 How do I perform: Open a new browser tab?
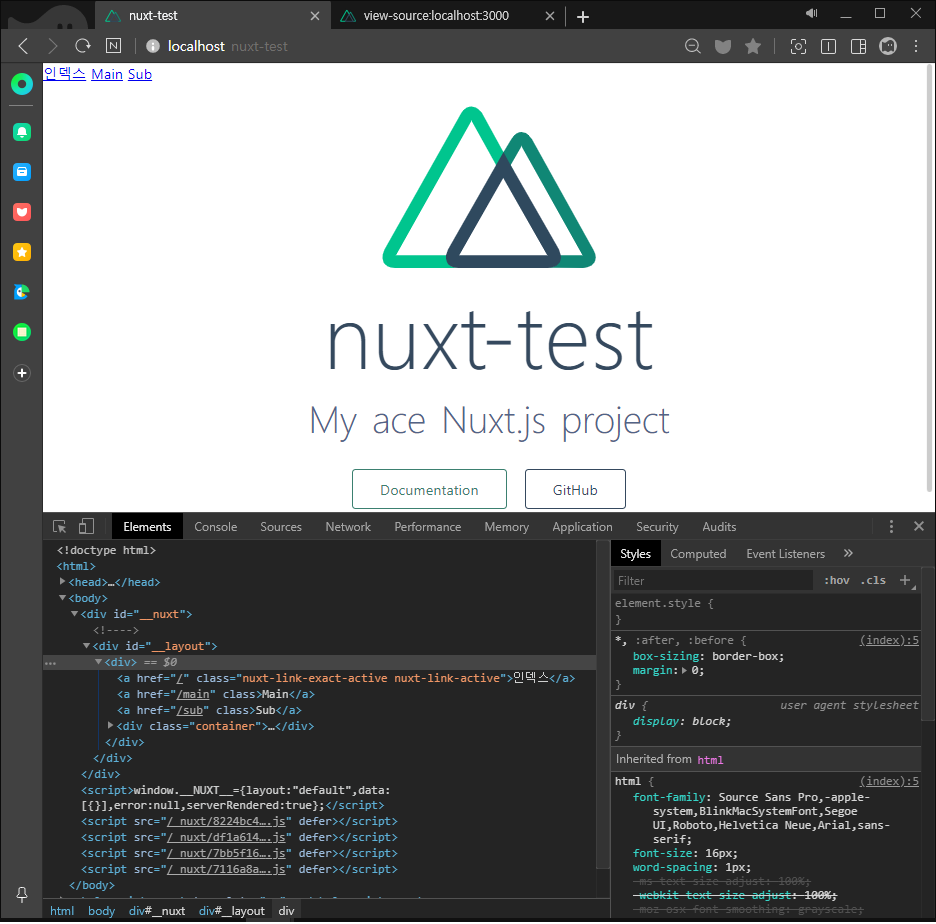583,17
